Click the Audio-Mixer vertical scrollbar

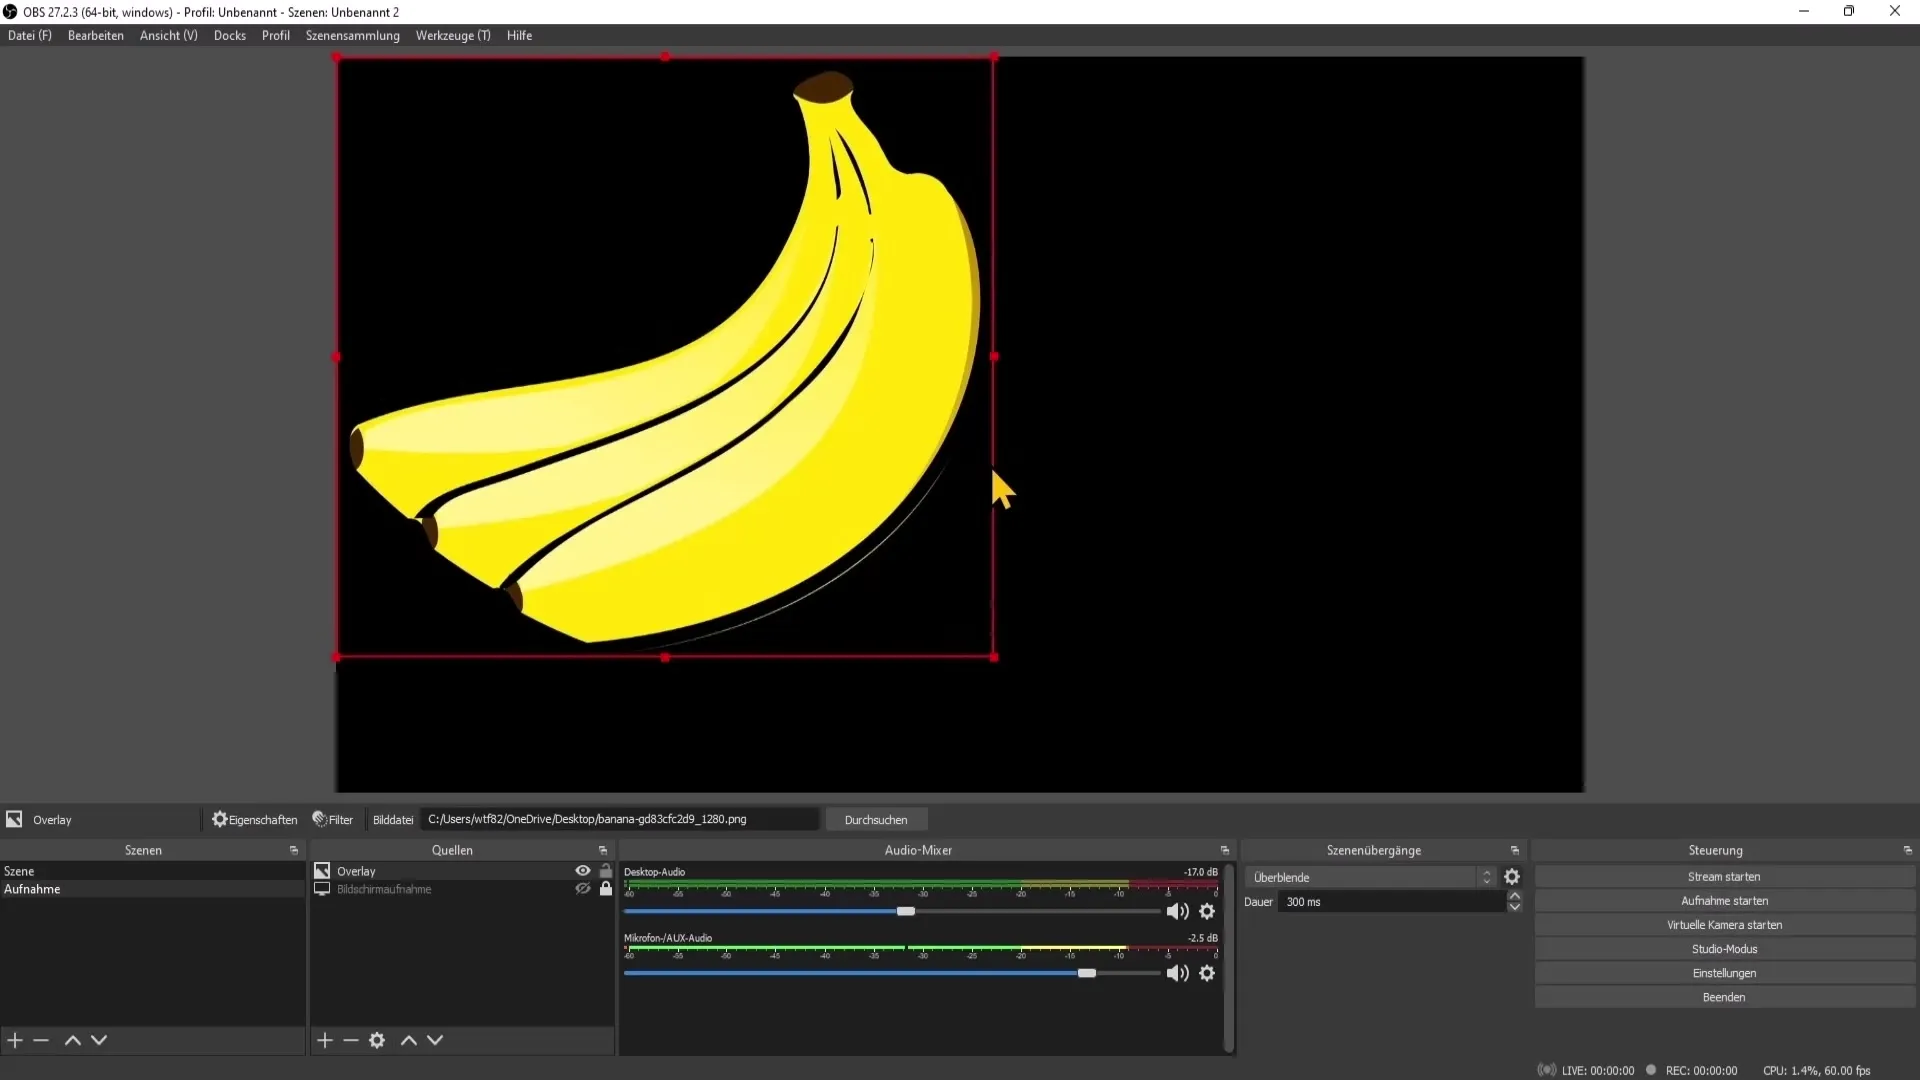(1229, 957)
